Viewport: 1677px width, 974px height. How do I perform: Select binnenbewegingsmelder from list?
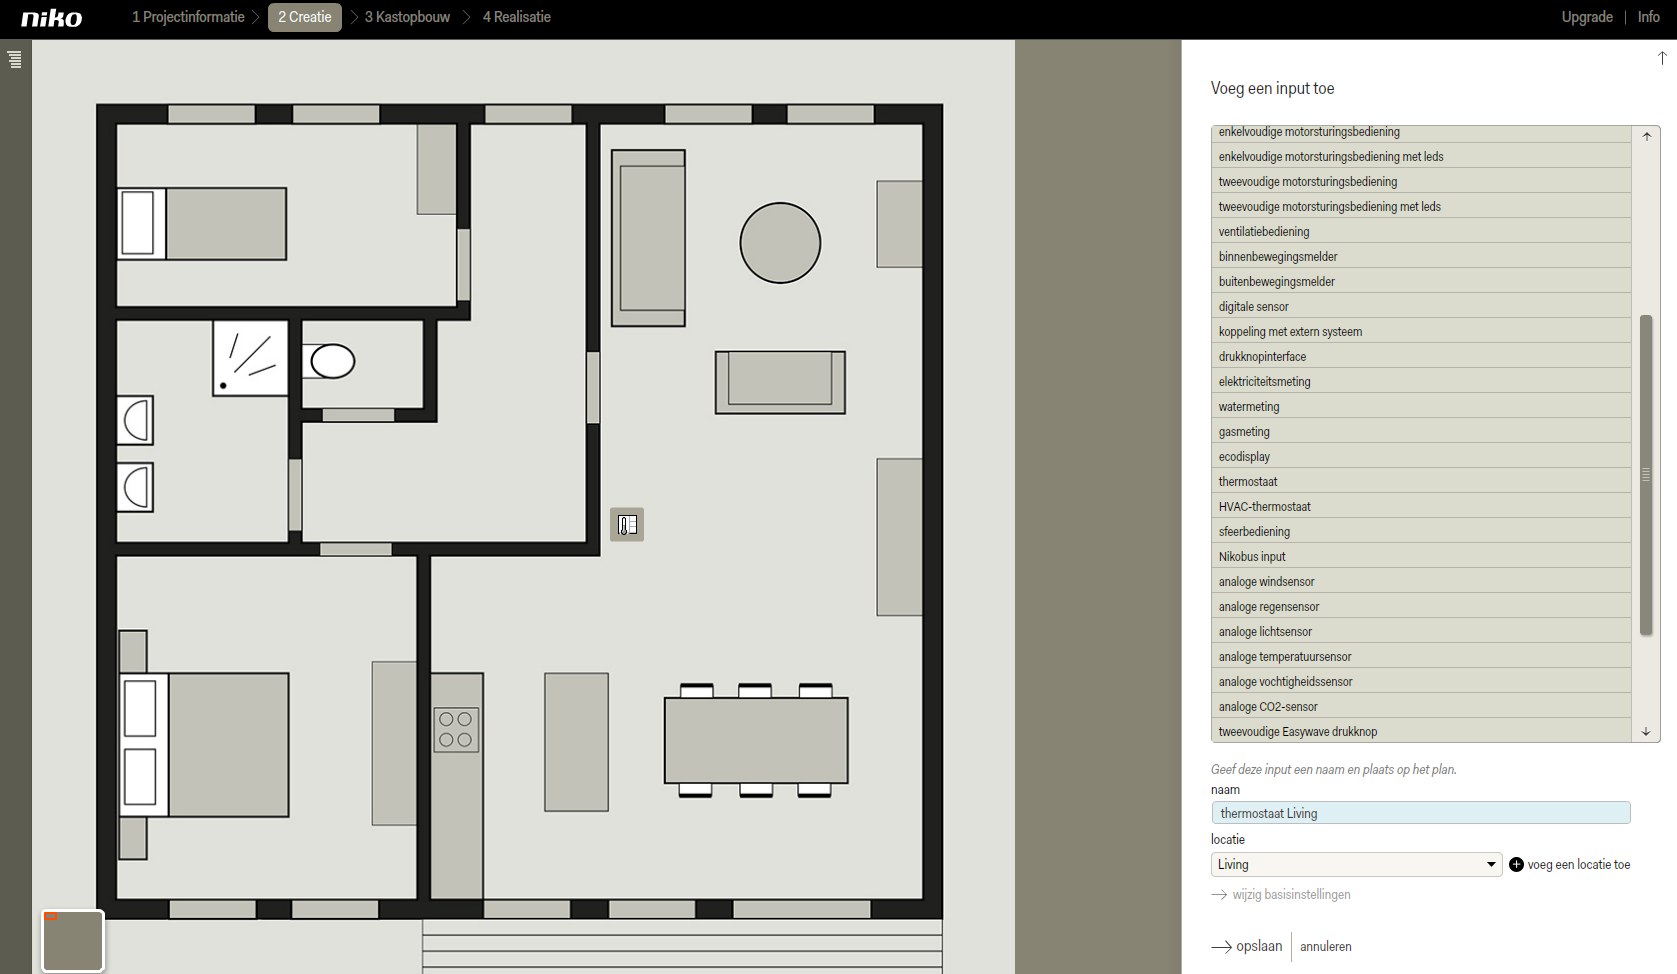coord(1421,257)
